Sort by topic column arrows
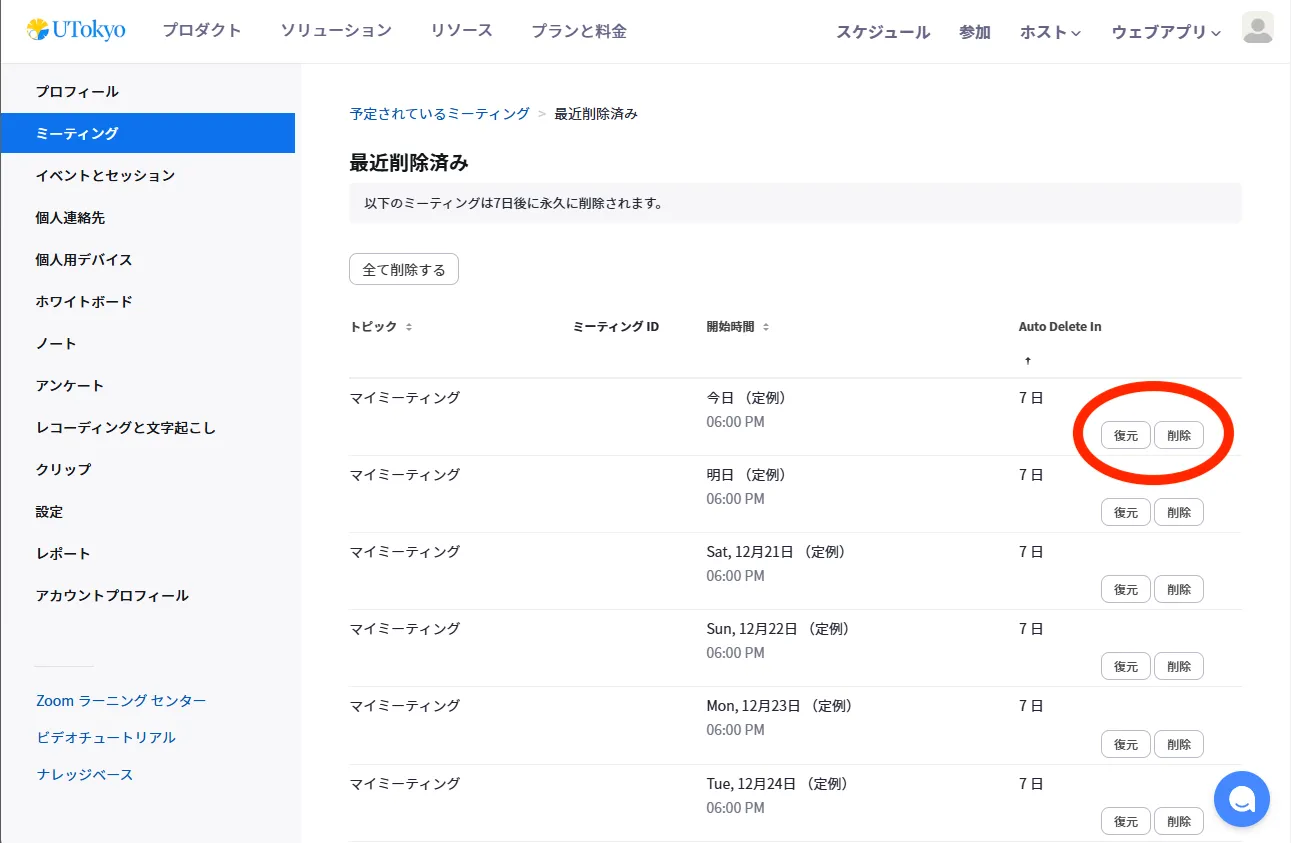1291x843 pixels. point(409,327)
